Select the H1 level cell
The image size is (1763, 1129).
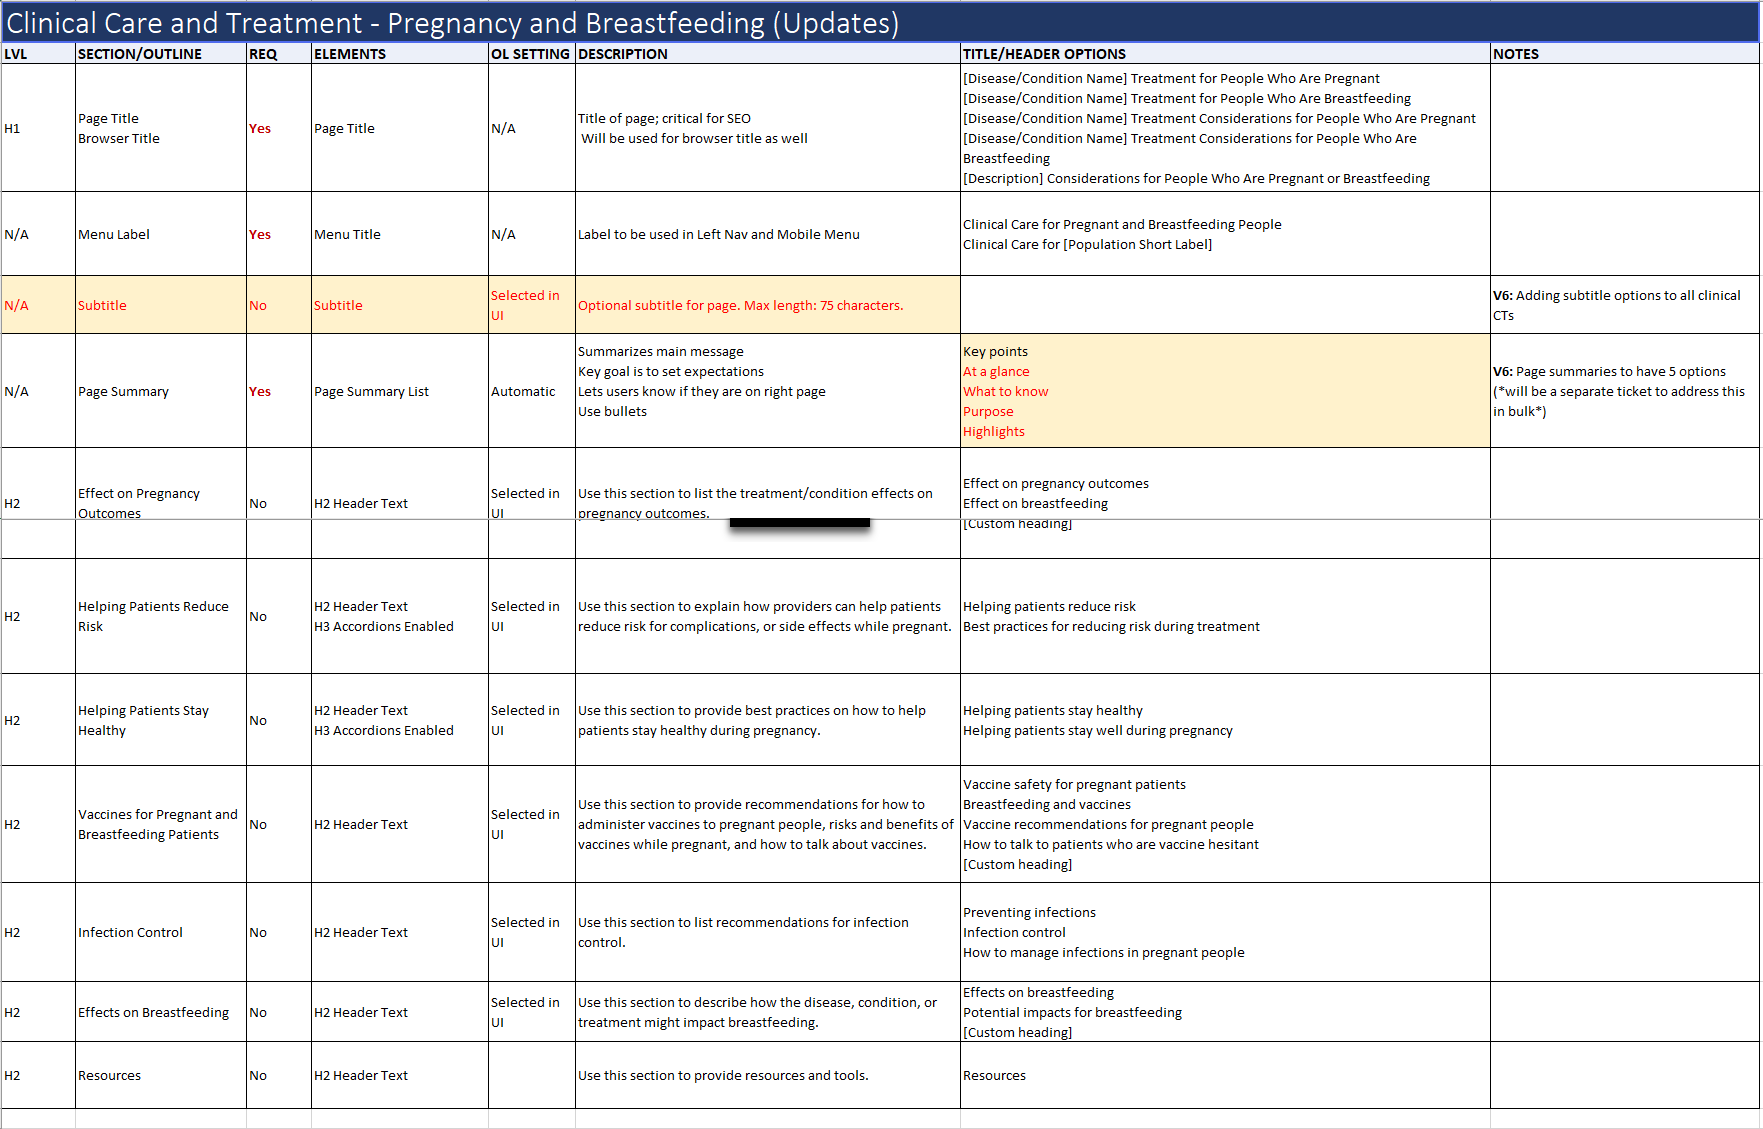click(x=38, y=128)
